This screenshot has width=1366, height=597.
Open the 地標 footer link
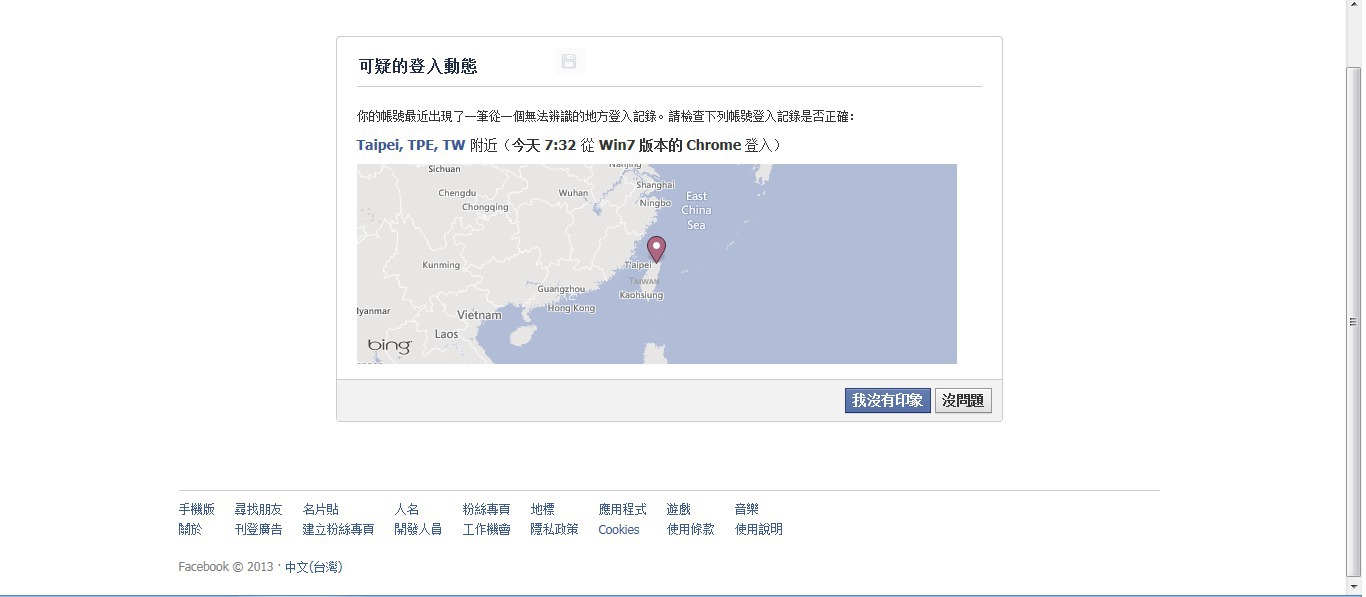tap(543, 509)
